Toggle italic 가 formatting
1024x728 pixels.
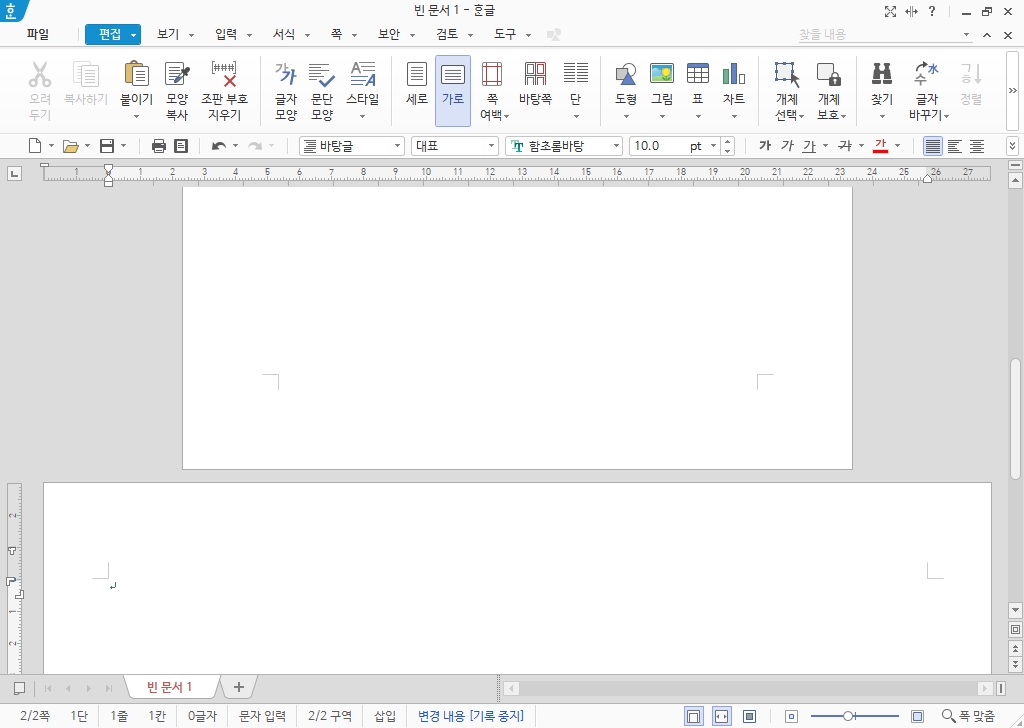(x=788, y=146)
